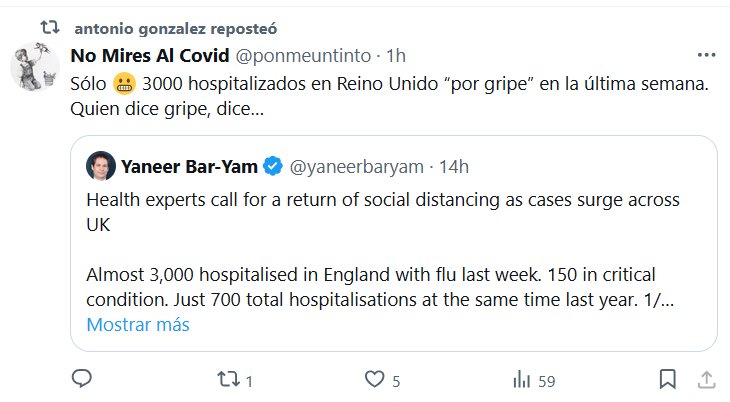Click the reply speech bubble icon
Viewport: 730px width, 402px height.
tap(84, 379)
